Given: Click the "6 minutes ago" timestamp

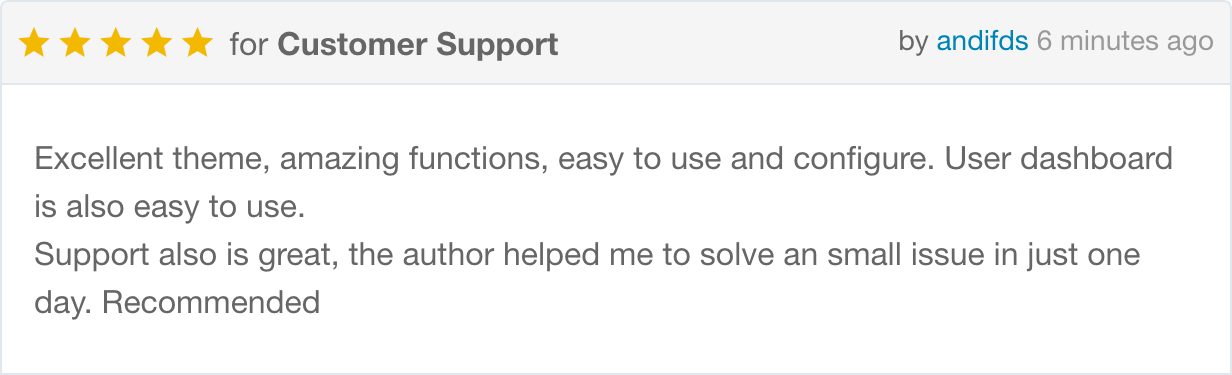Looking at the screenshot, I should tap(1125, 42).
